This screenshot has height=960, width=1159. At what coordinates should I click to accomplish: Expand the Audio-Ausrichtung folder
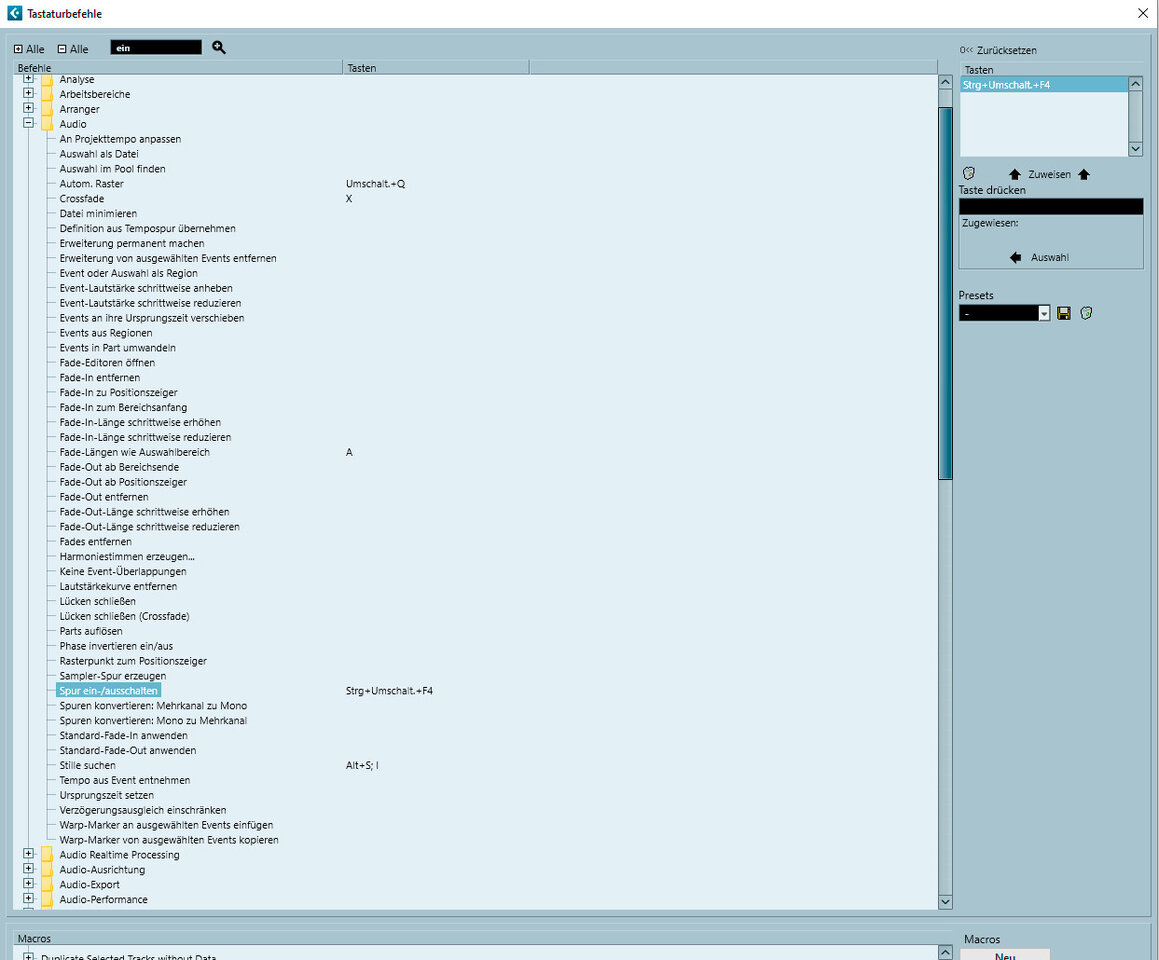pyautogui.click(x=28, y=868)
